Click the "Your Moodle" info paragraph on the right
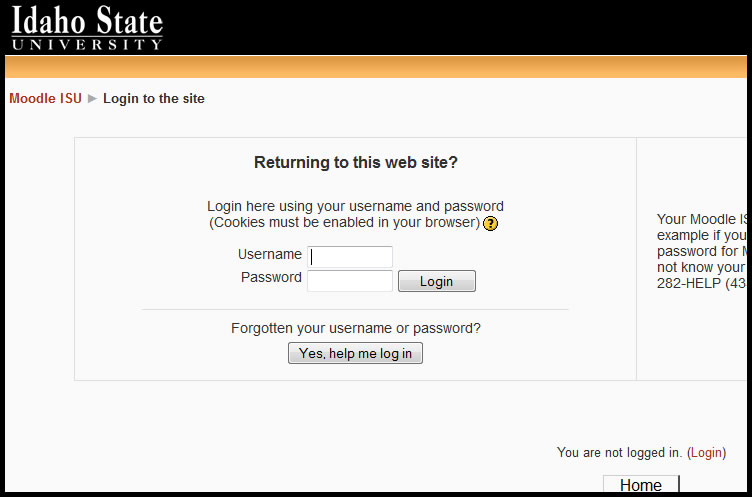The width and height of the screenshot is (752, 497). tap(702, 251)
